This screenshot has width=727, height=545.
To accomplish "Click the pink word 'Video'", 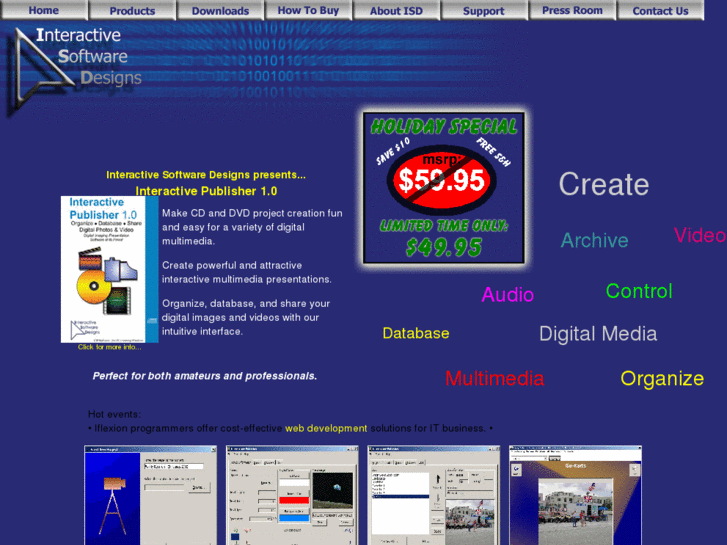I will pos(700,235).
